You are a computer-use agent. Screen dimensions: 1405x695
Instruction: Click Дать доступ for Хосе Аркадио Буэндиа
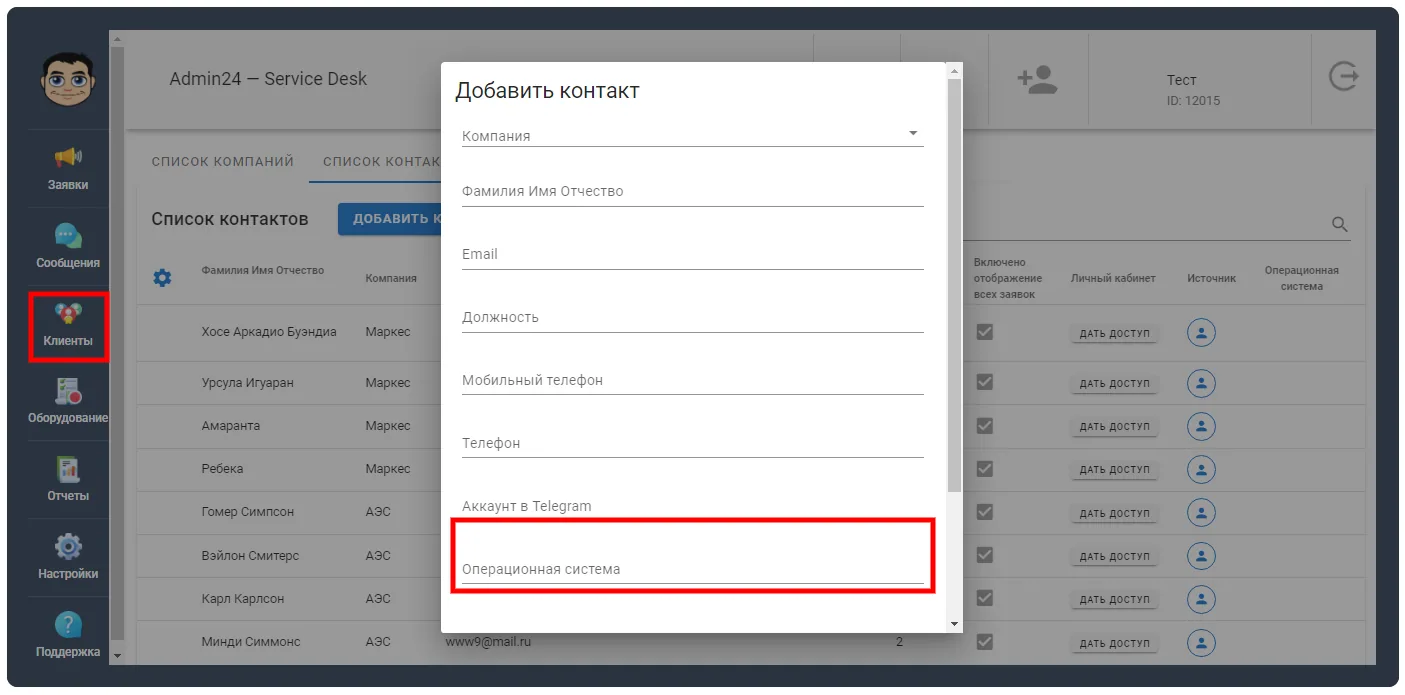1114,333
